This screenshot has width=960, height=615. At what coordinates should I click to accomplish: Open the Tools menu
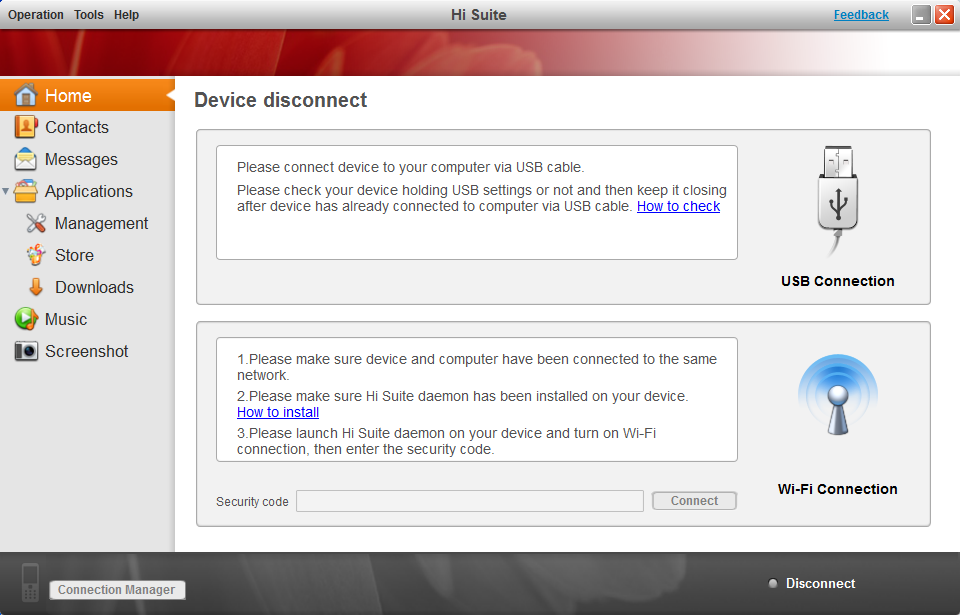point(88,14)
